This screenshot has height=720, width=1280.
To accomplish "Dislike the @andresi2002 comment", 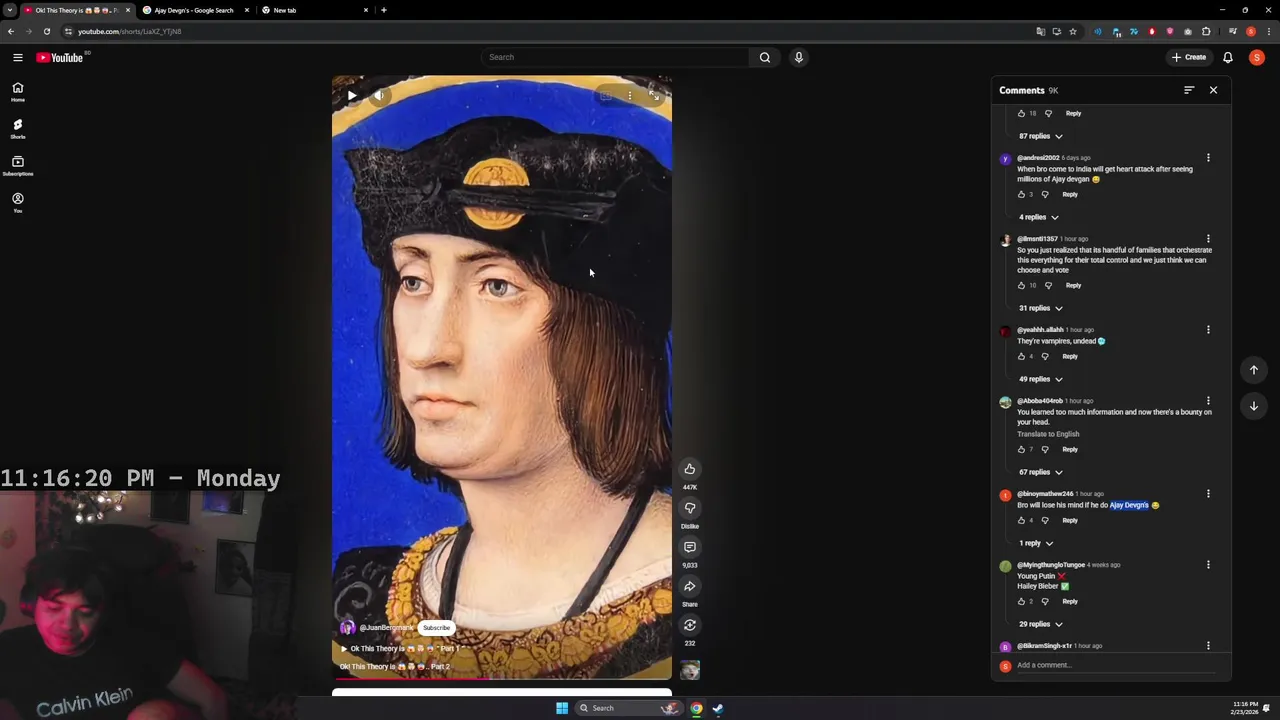I will (x=1045, y=194).
